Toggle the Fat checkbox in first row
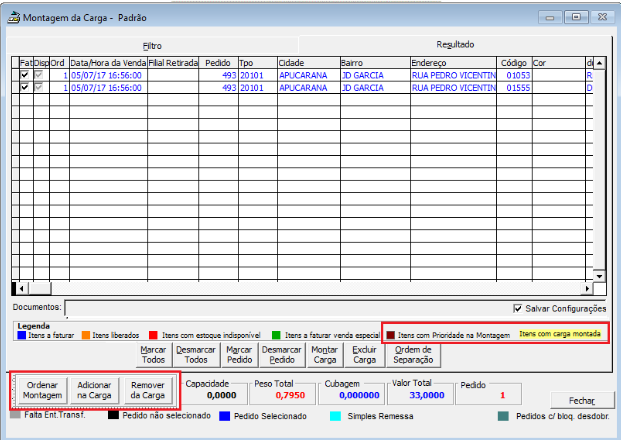Screen dimensions: 621x440 (25, 75)
